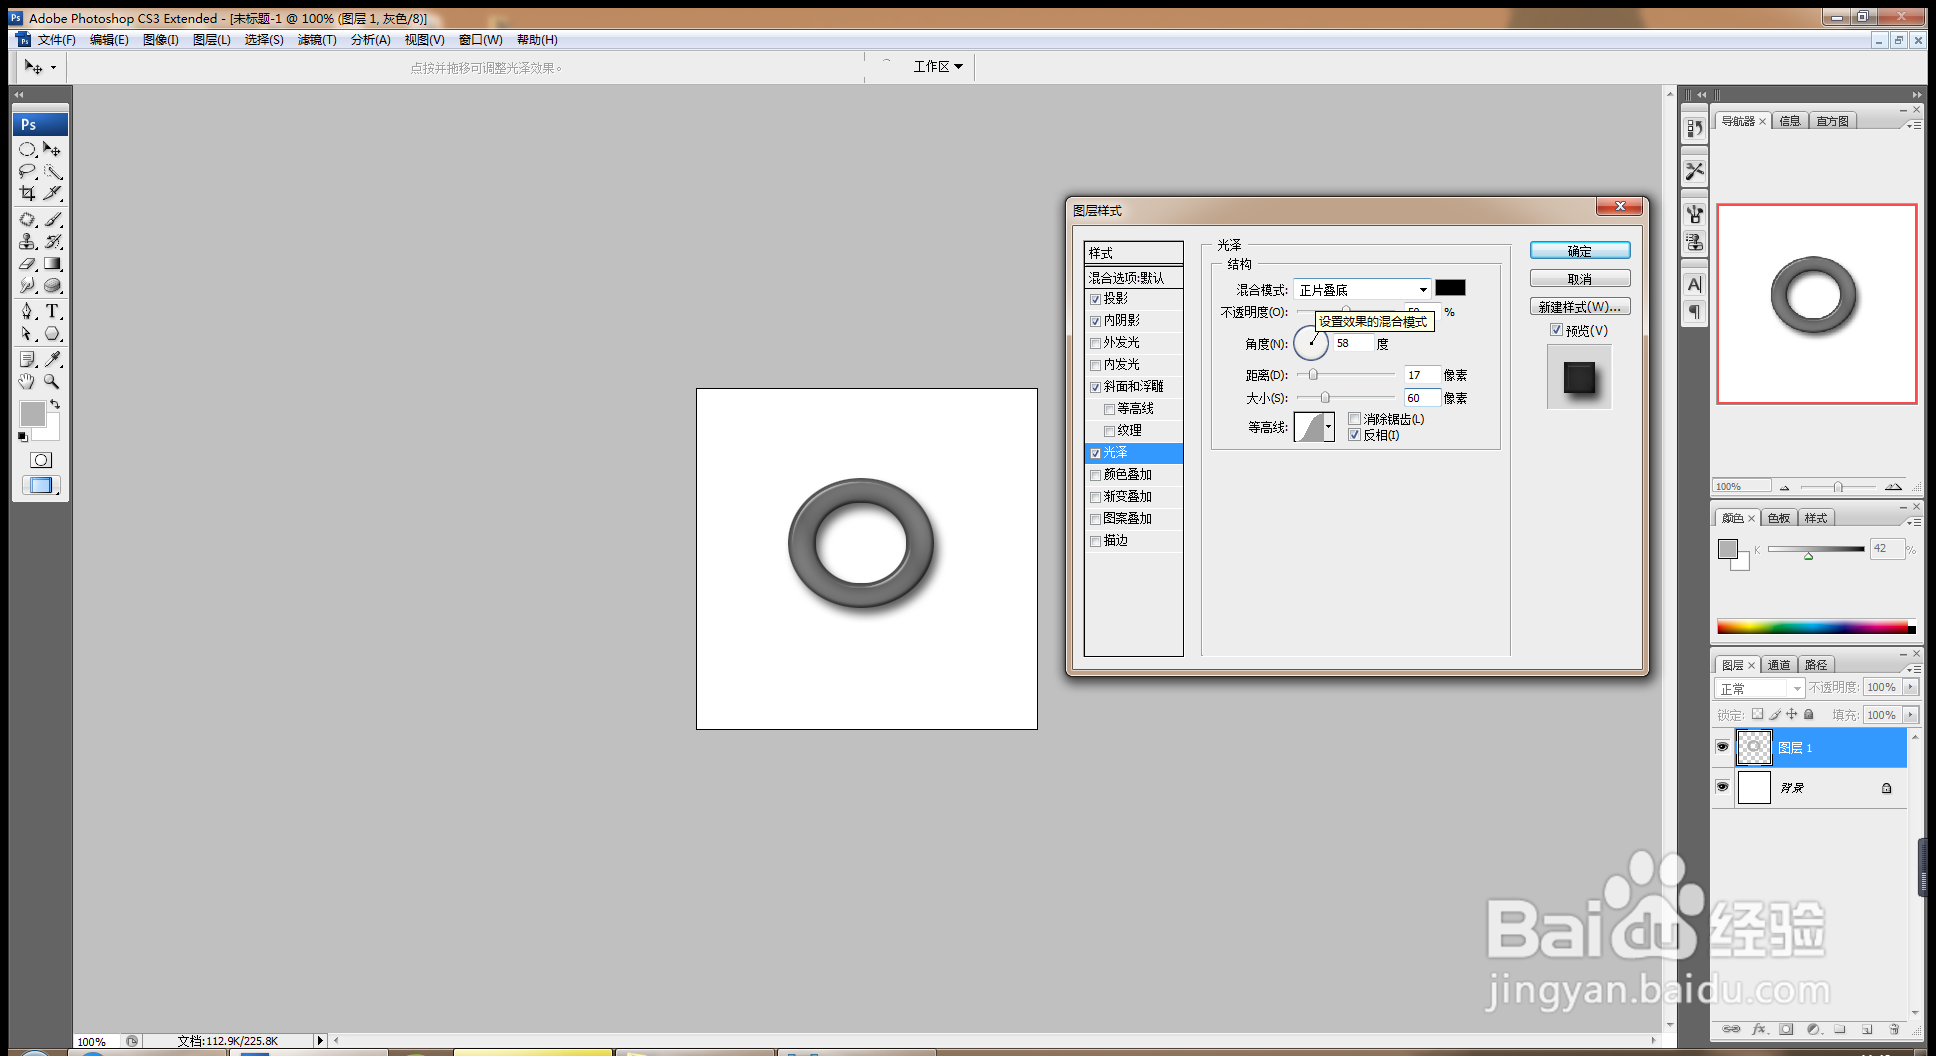Select the Pen tool

27,311
